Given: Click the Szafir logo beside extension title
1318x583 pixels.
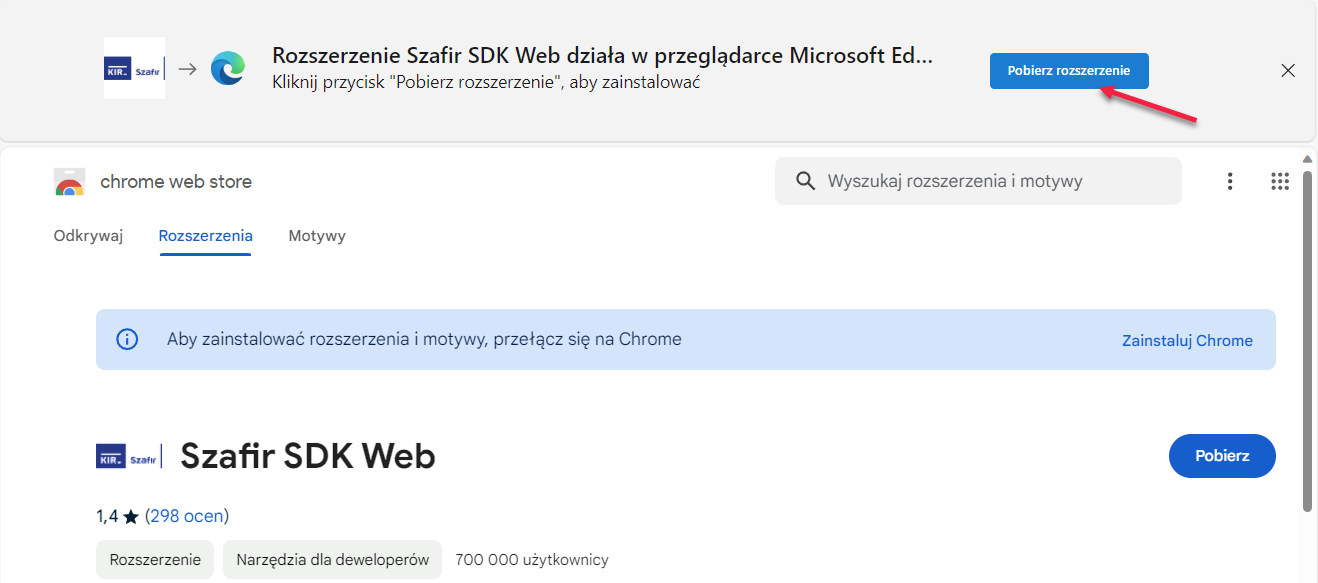Looking at the screenshot, I should [x=129, y=456].
